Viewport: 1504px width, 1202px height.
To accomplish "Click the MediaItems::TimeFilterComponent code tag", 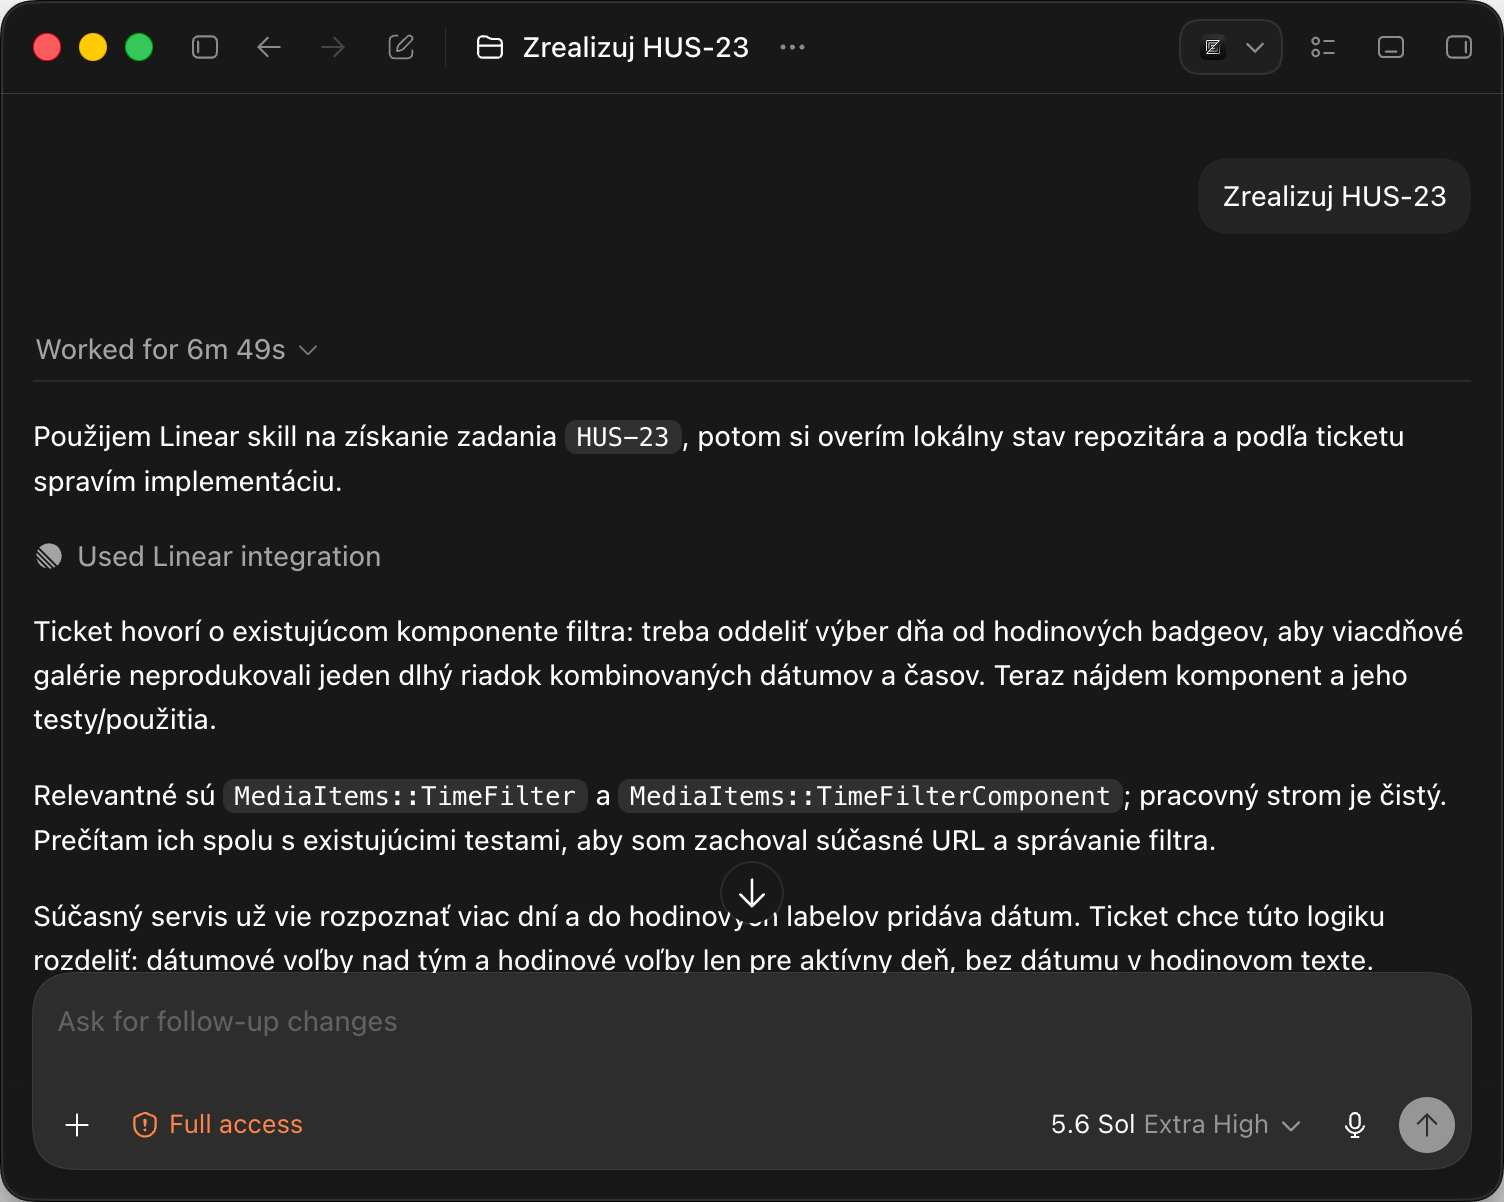I will click(x=870, y=796).
